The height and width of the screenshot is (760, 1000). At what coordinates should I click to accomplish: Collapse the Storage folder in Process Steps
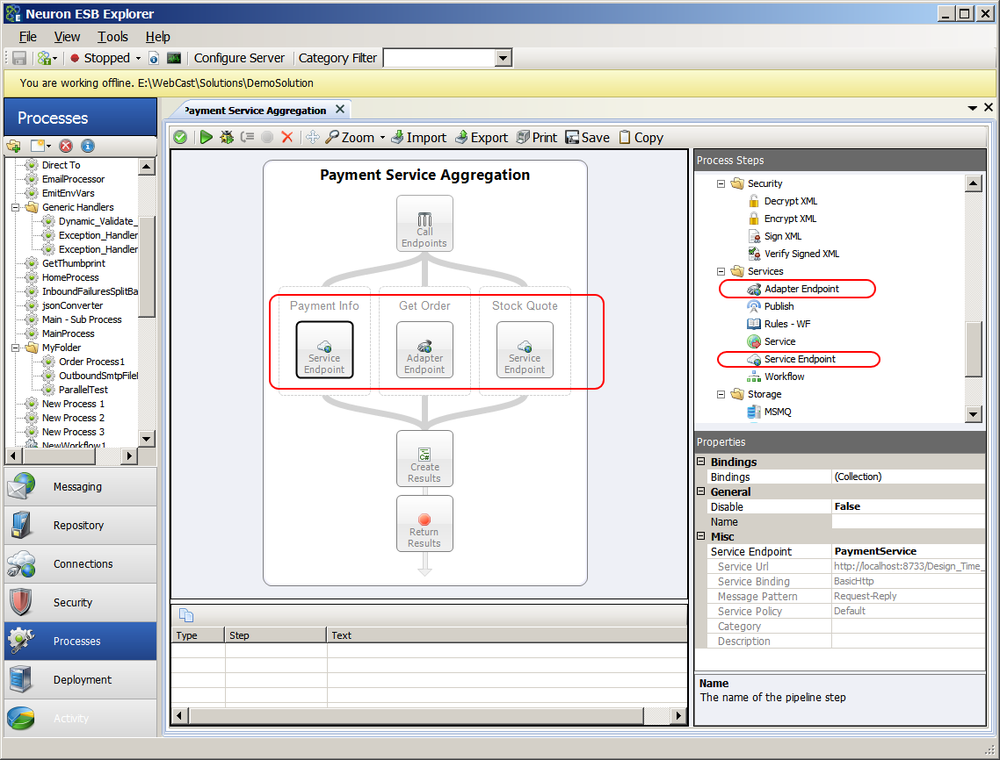721,394
